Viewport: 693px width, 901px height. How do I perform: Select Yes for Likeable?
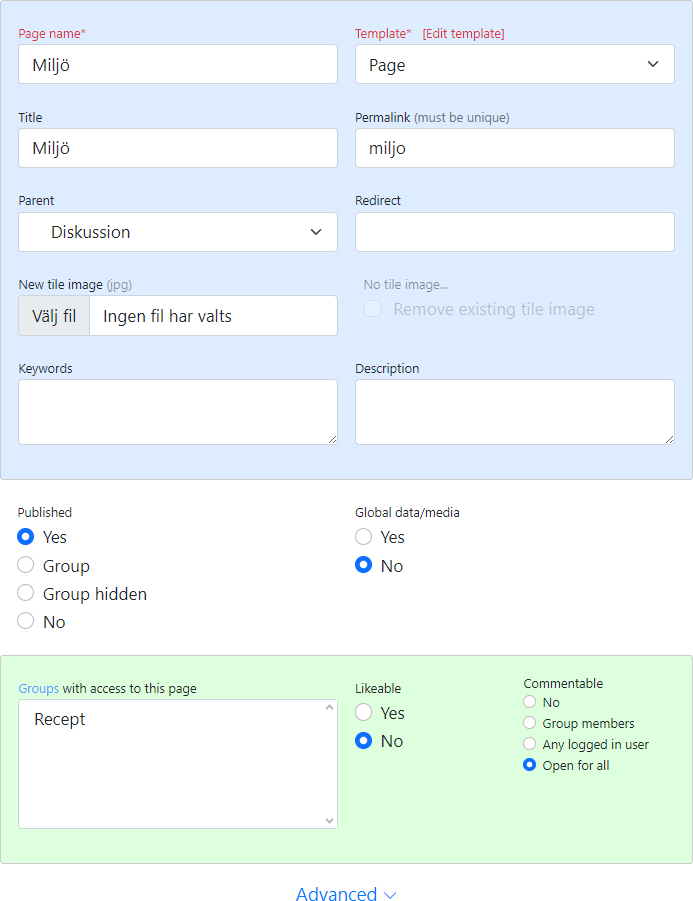[x=364, y=713]
